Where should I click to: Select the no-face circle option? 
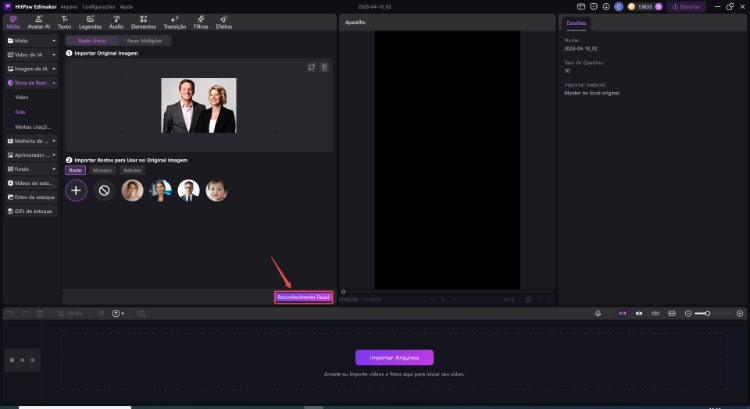[x=104, y=190]
